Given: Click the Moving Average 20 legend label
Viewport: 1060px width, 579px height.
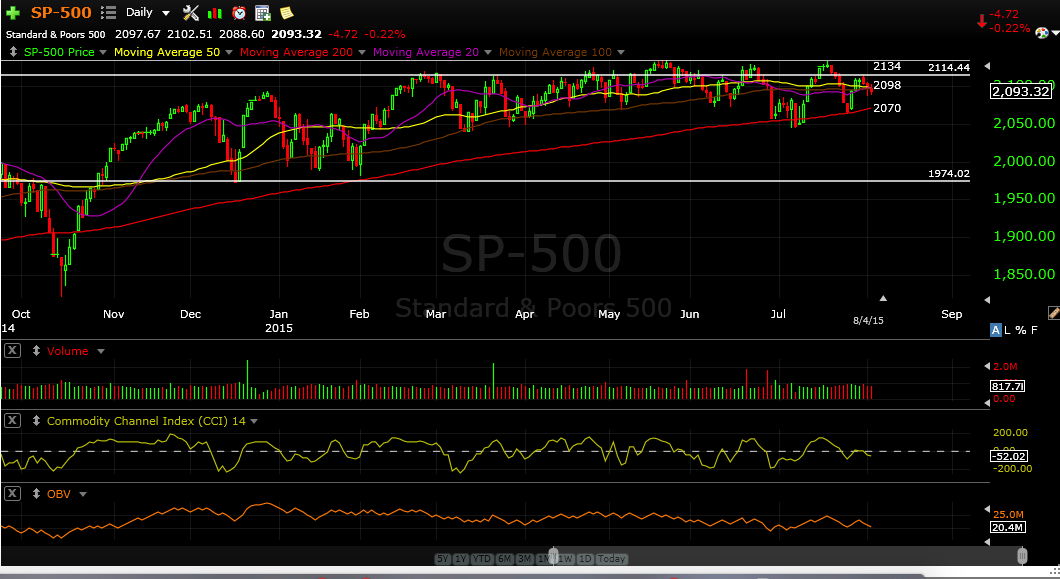Looking at the screenshot, I should tap(426, 52).
